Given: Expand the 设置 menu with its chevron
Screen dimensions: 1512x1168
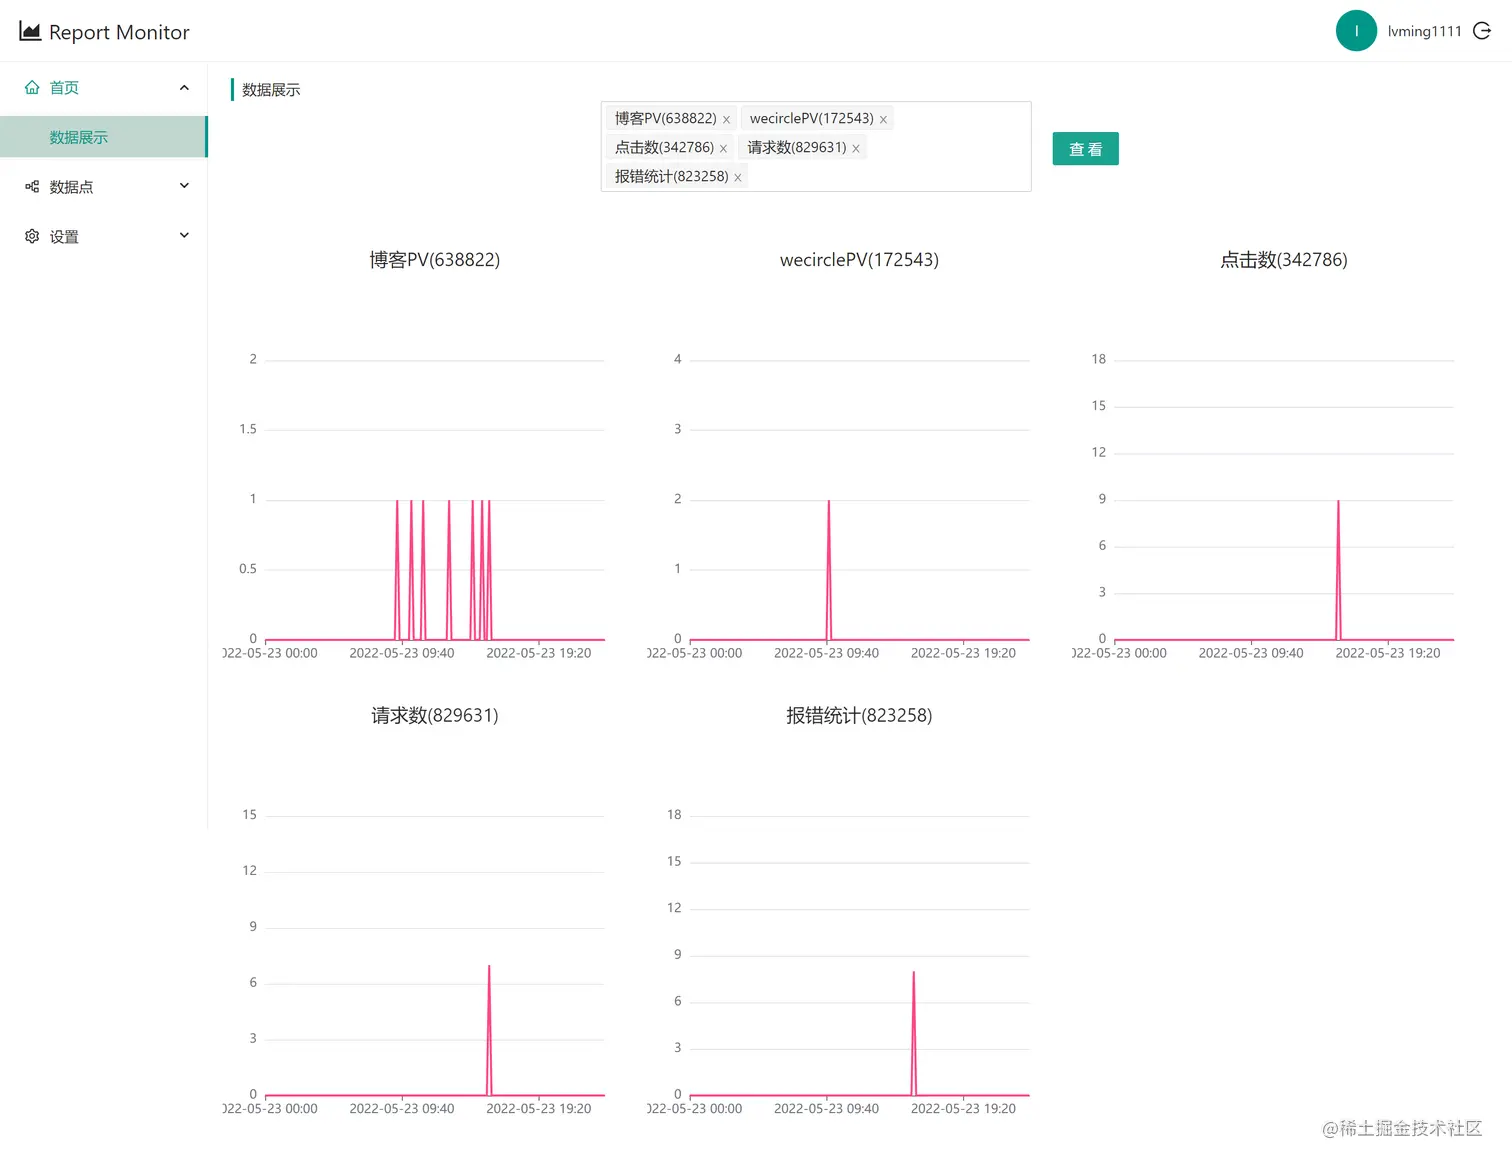Looking at the screenshot, I should point(184,236).
